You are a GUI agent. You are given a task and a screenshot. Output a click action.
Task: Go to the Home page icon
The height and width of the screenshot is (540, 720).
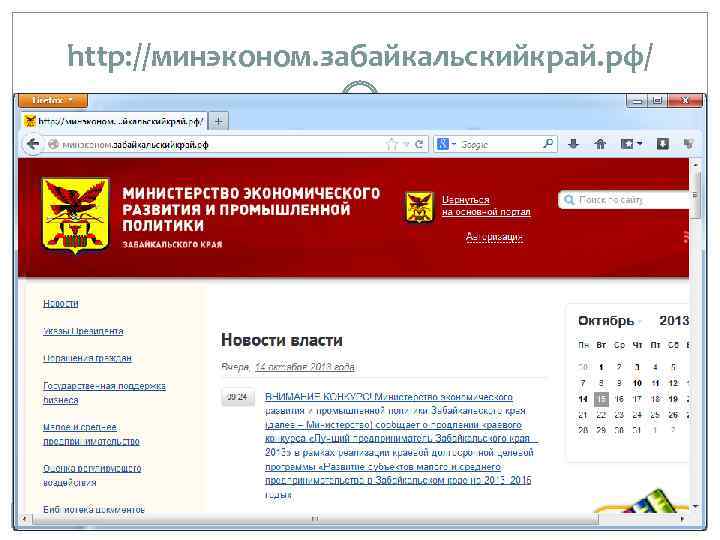600,144
